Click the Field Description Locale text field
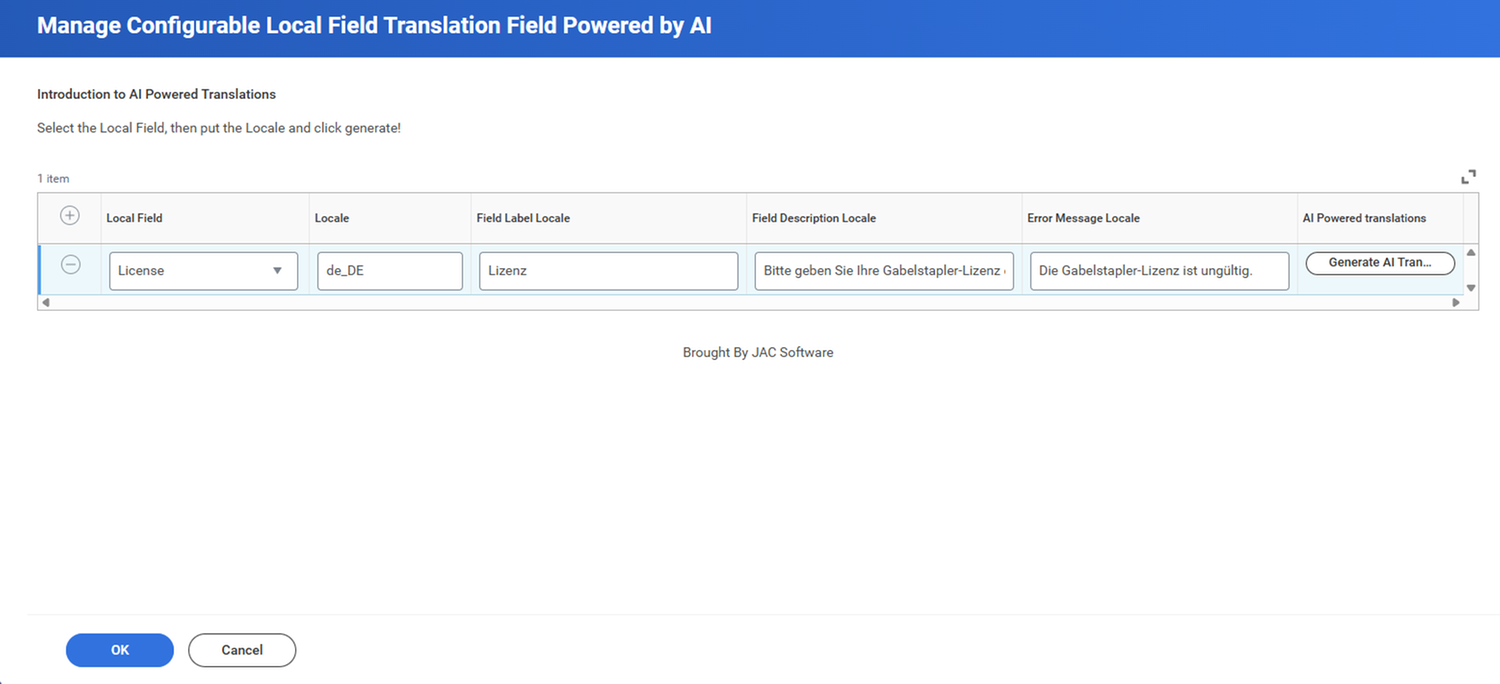This screenshot has height=684, width=1500. [x=883, y=270]
